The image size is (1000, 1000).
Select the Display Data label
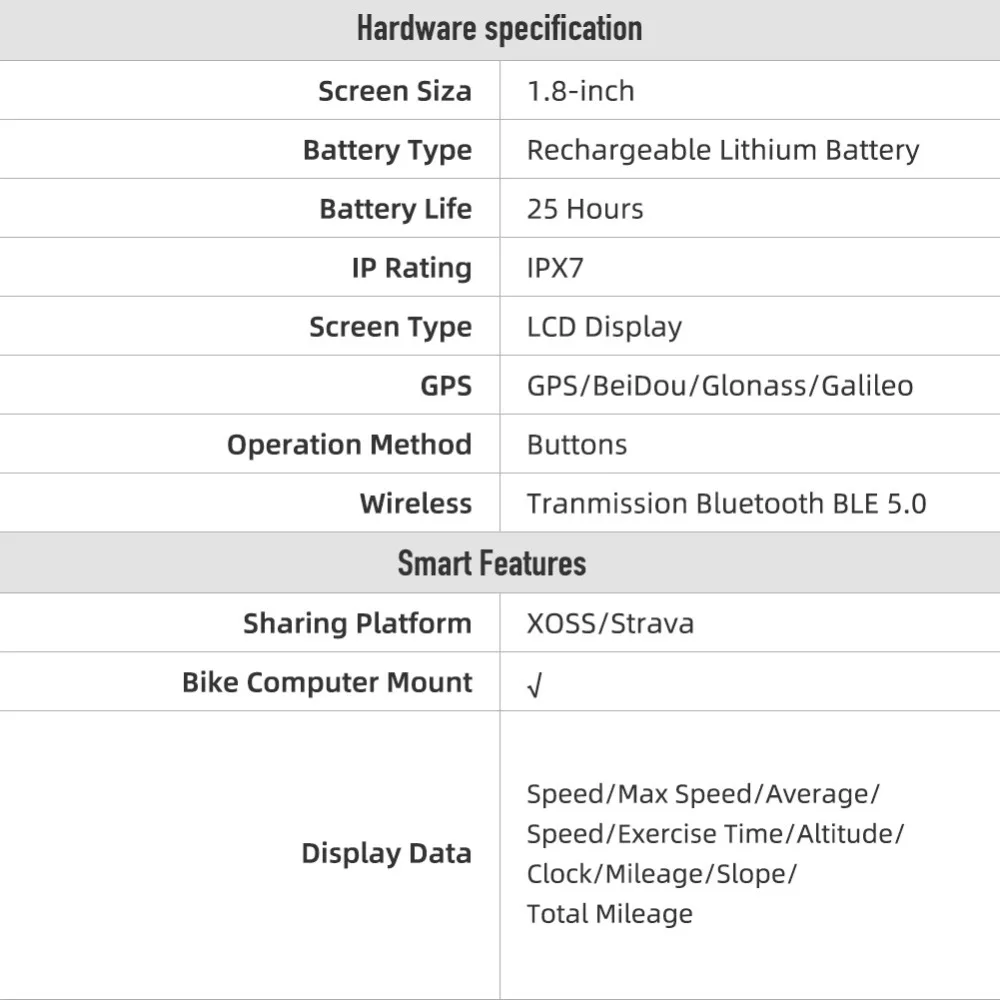tap(386, 854)
